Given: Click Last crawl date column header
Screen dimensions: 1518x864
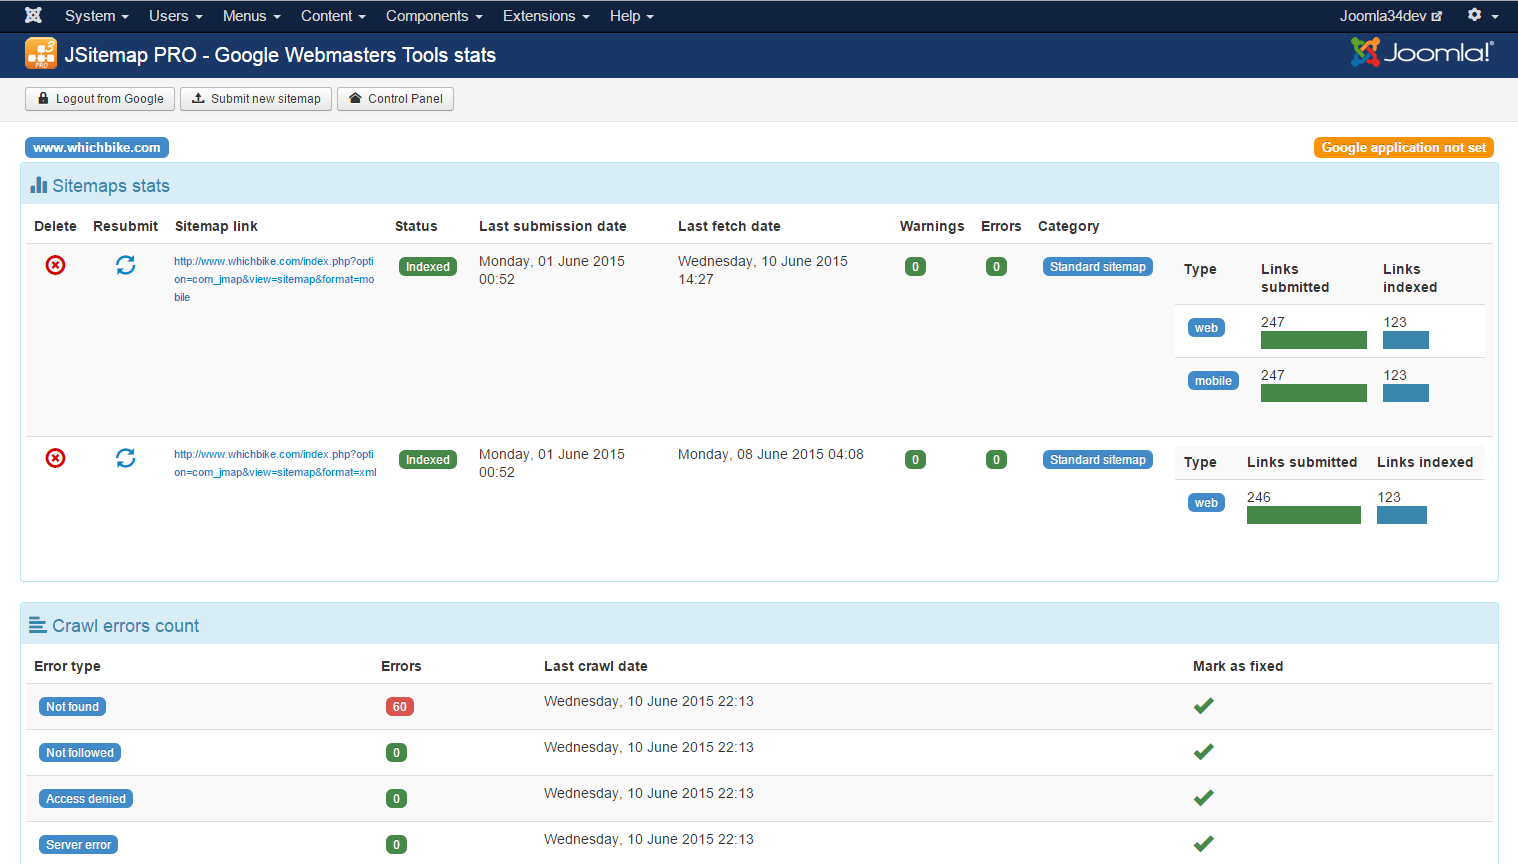Looking at the screenshot, I should [x=596, y=666].
